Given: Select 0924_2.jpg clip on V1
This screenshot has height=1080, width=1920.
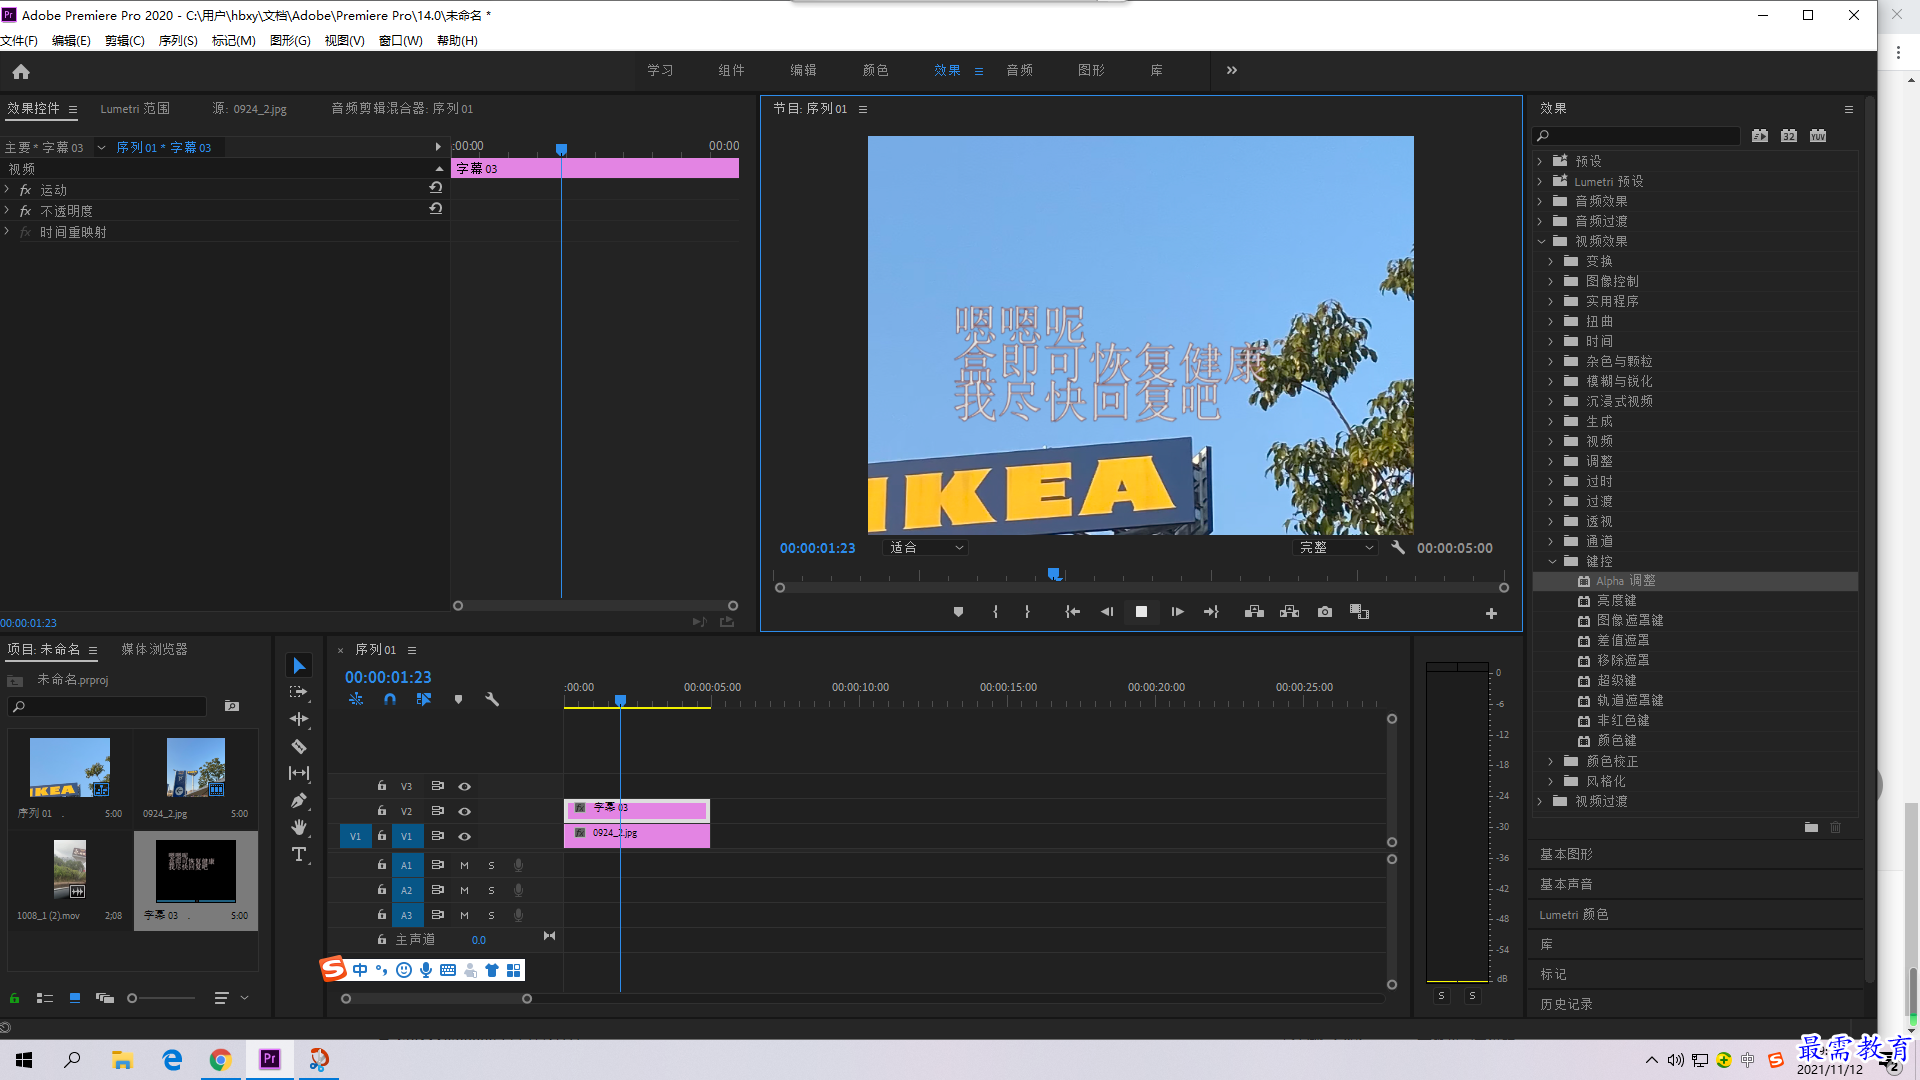Looking at the screenshot, I should pos(637,836).
